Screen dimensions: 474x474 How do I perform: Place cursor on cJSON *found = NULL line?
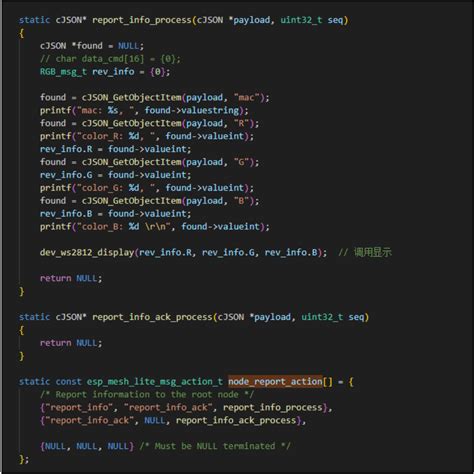point(92,46)
